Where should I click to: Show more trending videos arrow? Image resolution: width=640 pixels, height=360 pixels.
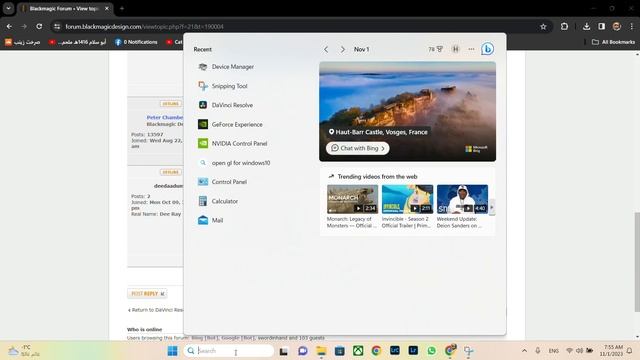pos(492,207)
